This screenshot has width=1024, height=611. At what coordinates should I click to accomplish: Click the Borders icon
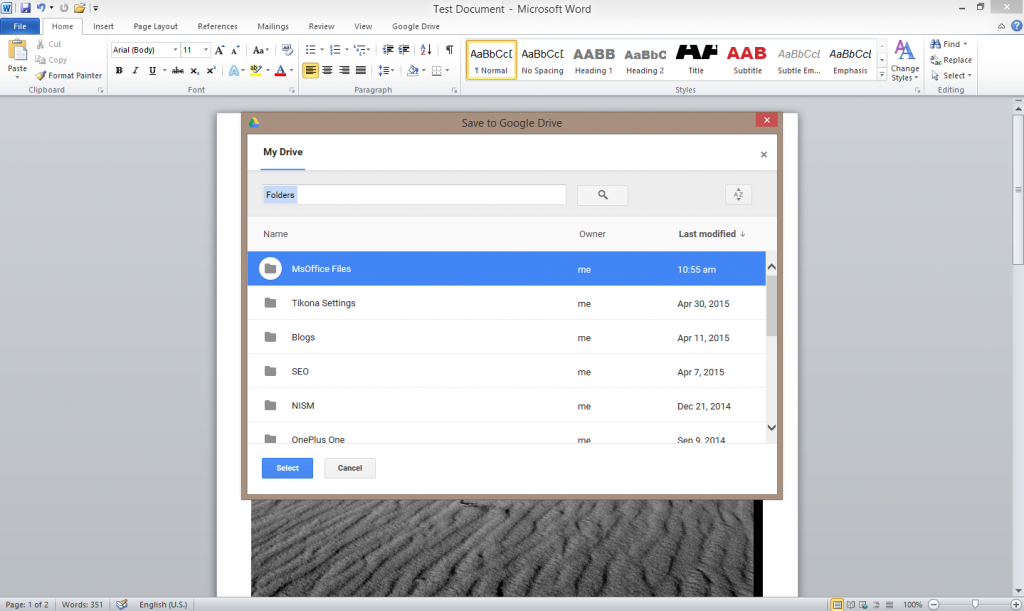point(437,70)
